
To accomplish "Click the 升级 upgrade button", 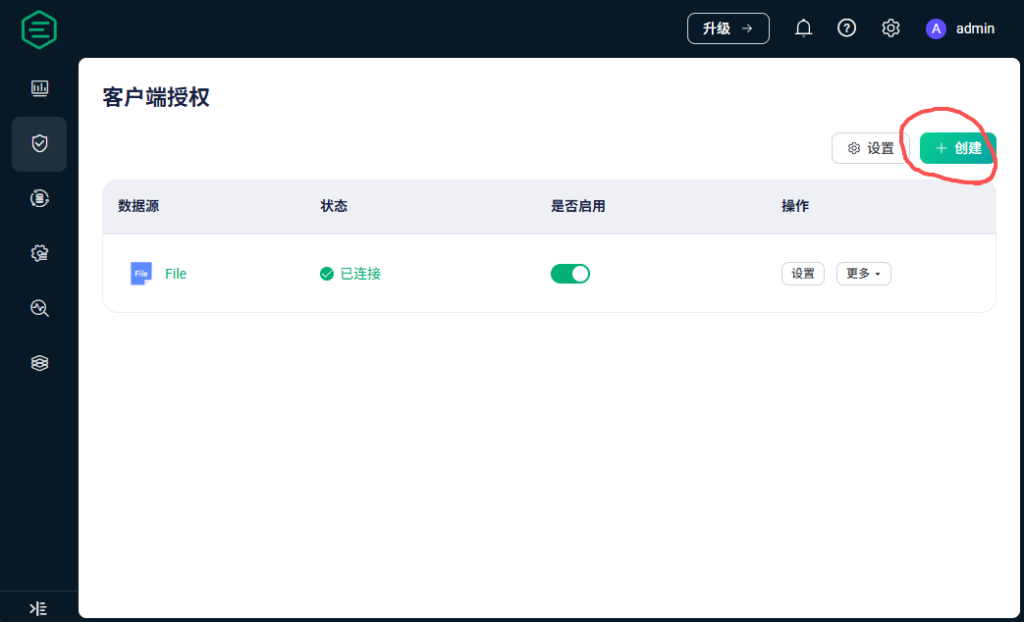I will tap(728, 29).
